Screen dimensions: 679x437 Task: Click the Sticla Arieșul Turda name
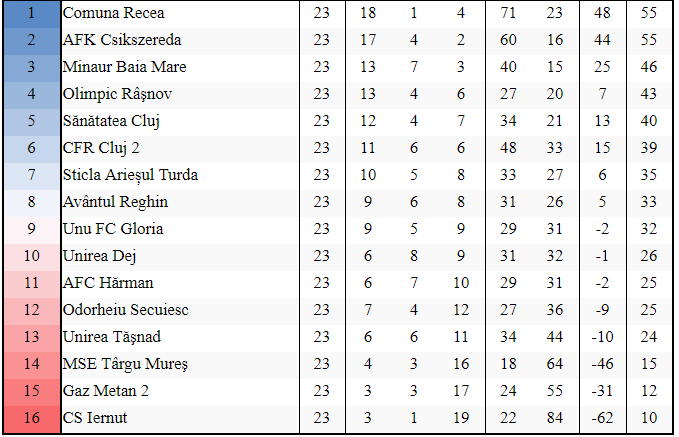point(130,175)
